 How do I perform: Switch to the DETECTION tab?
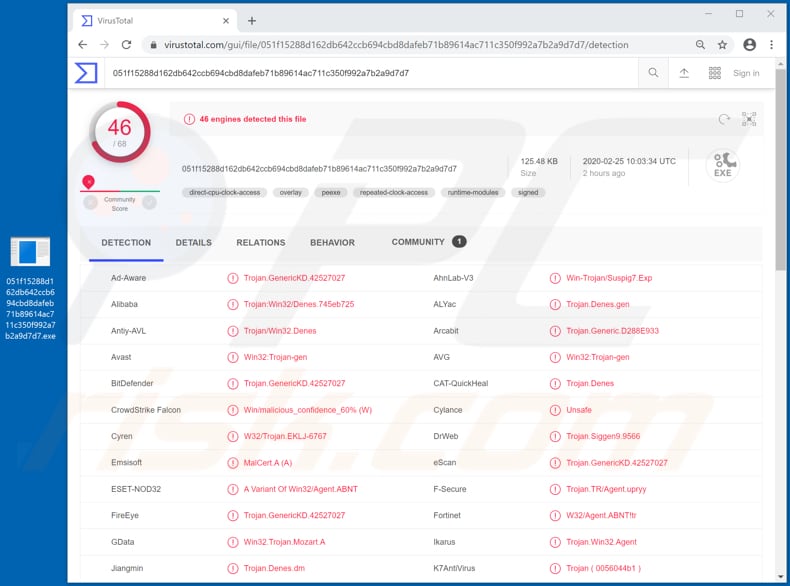click(126, 242)
